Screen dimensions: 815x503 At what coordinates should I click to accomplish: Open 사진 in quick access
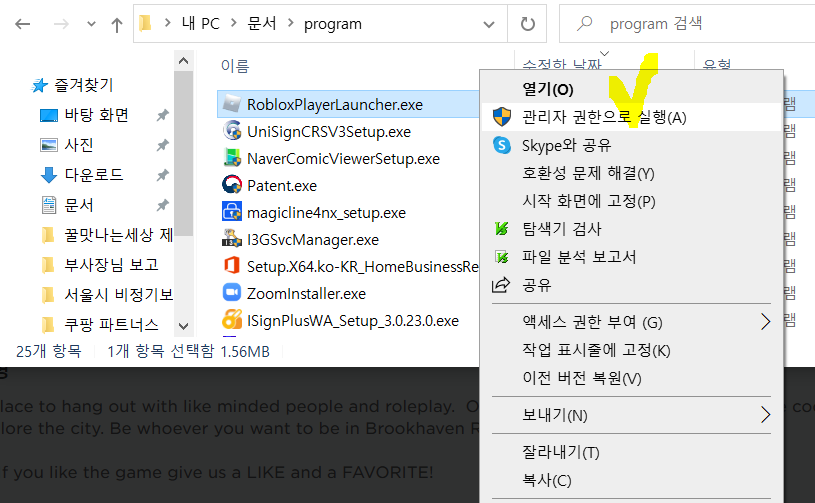(78, 144)
